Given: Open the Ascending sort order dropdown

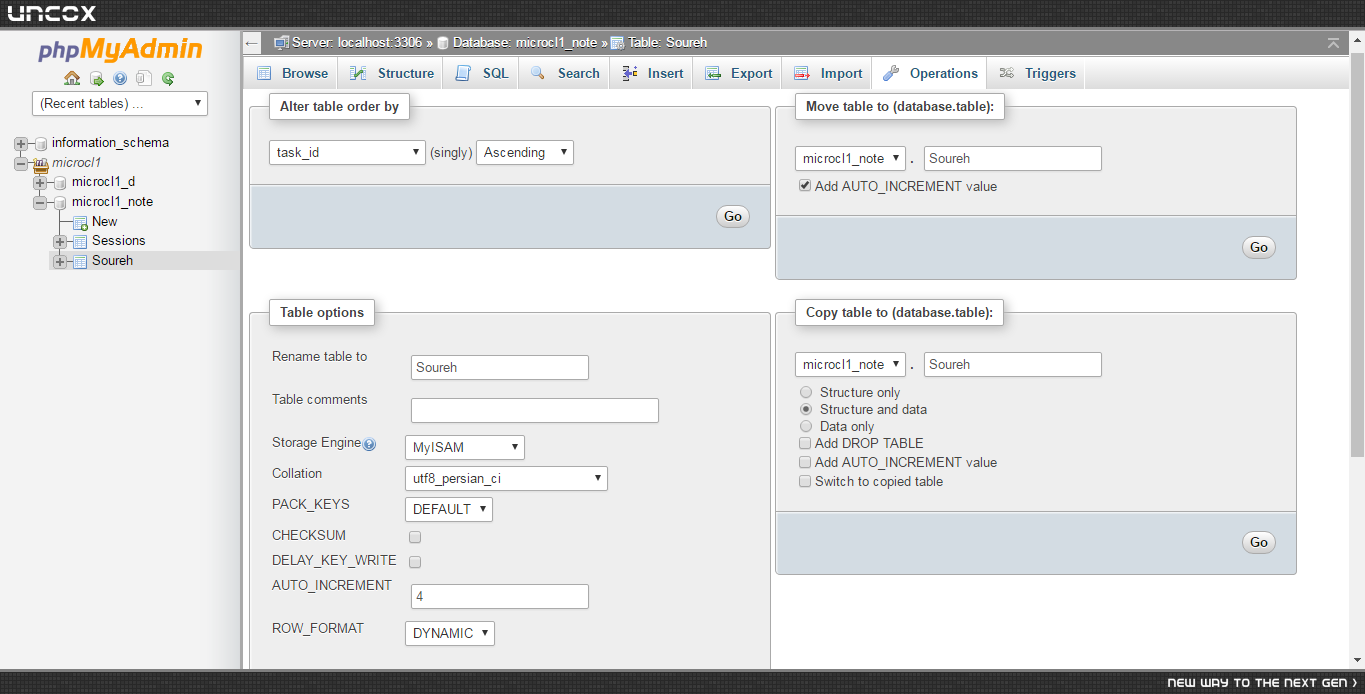Looking at the screenshot, I should [x=525, y=153].
